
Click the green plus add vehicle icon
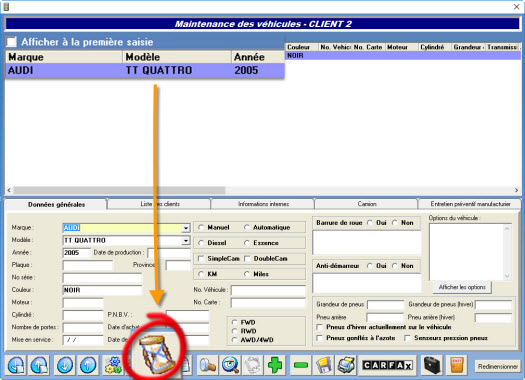pos(275,365)
